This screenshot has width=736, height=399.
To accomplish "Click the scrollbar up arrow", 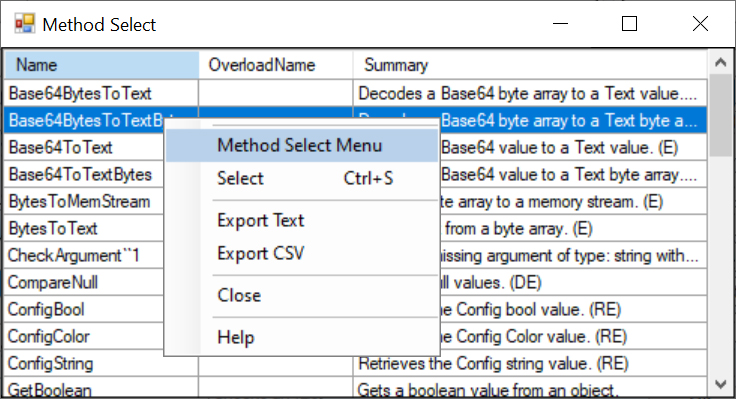I will [721, 62].
